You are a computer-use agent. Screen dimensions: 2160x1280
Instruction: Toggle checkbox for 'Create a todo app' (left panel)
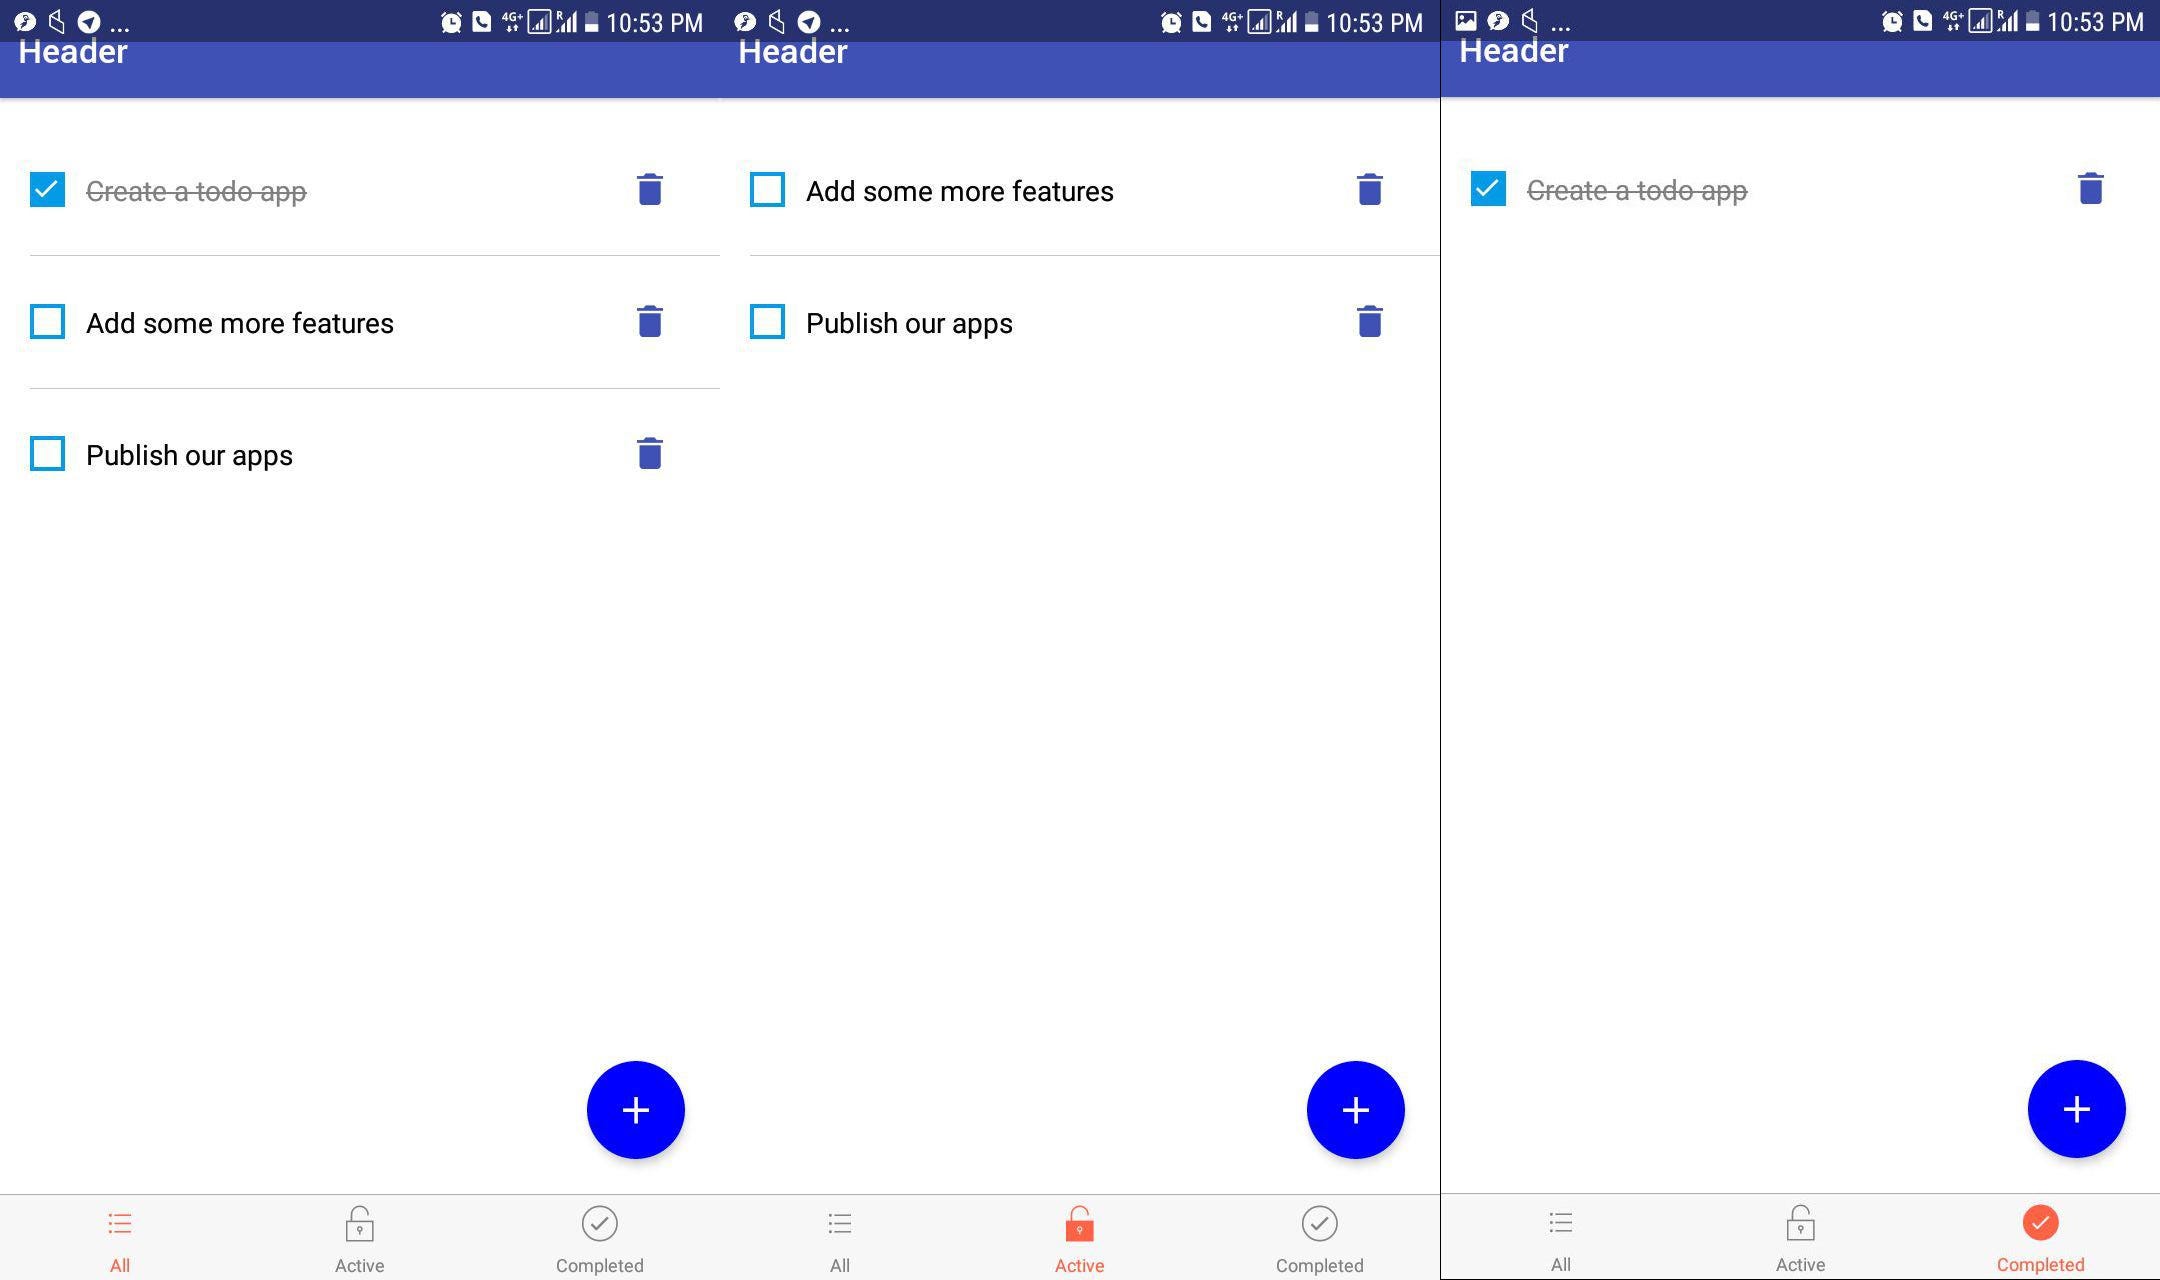pyautogui.click(x=46, y=189)
